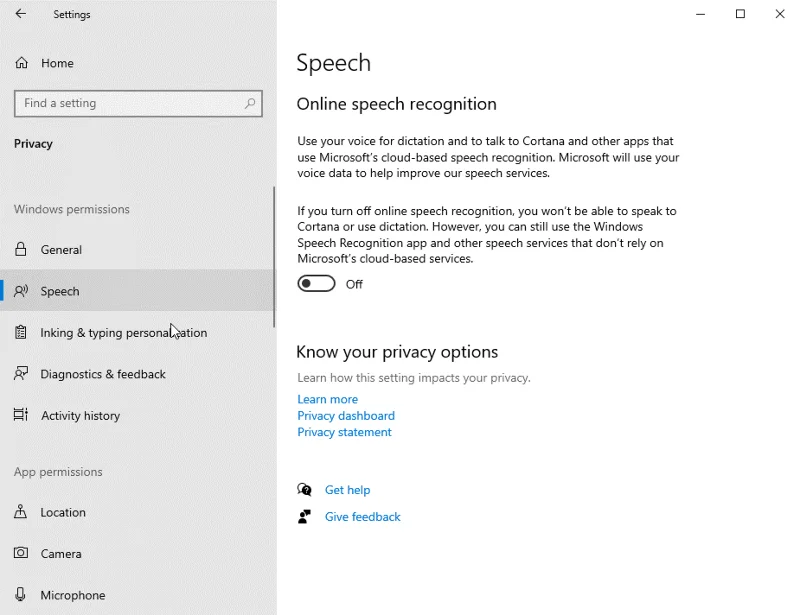
Task: Click the back arrow in Settings
Action: pos(20,14)
